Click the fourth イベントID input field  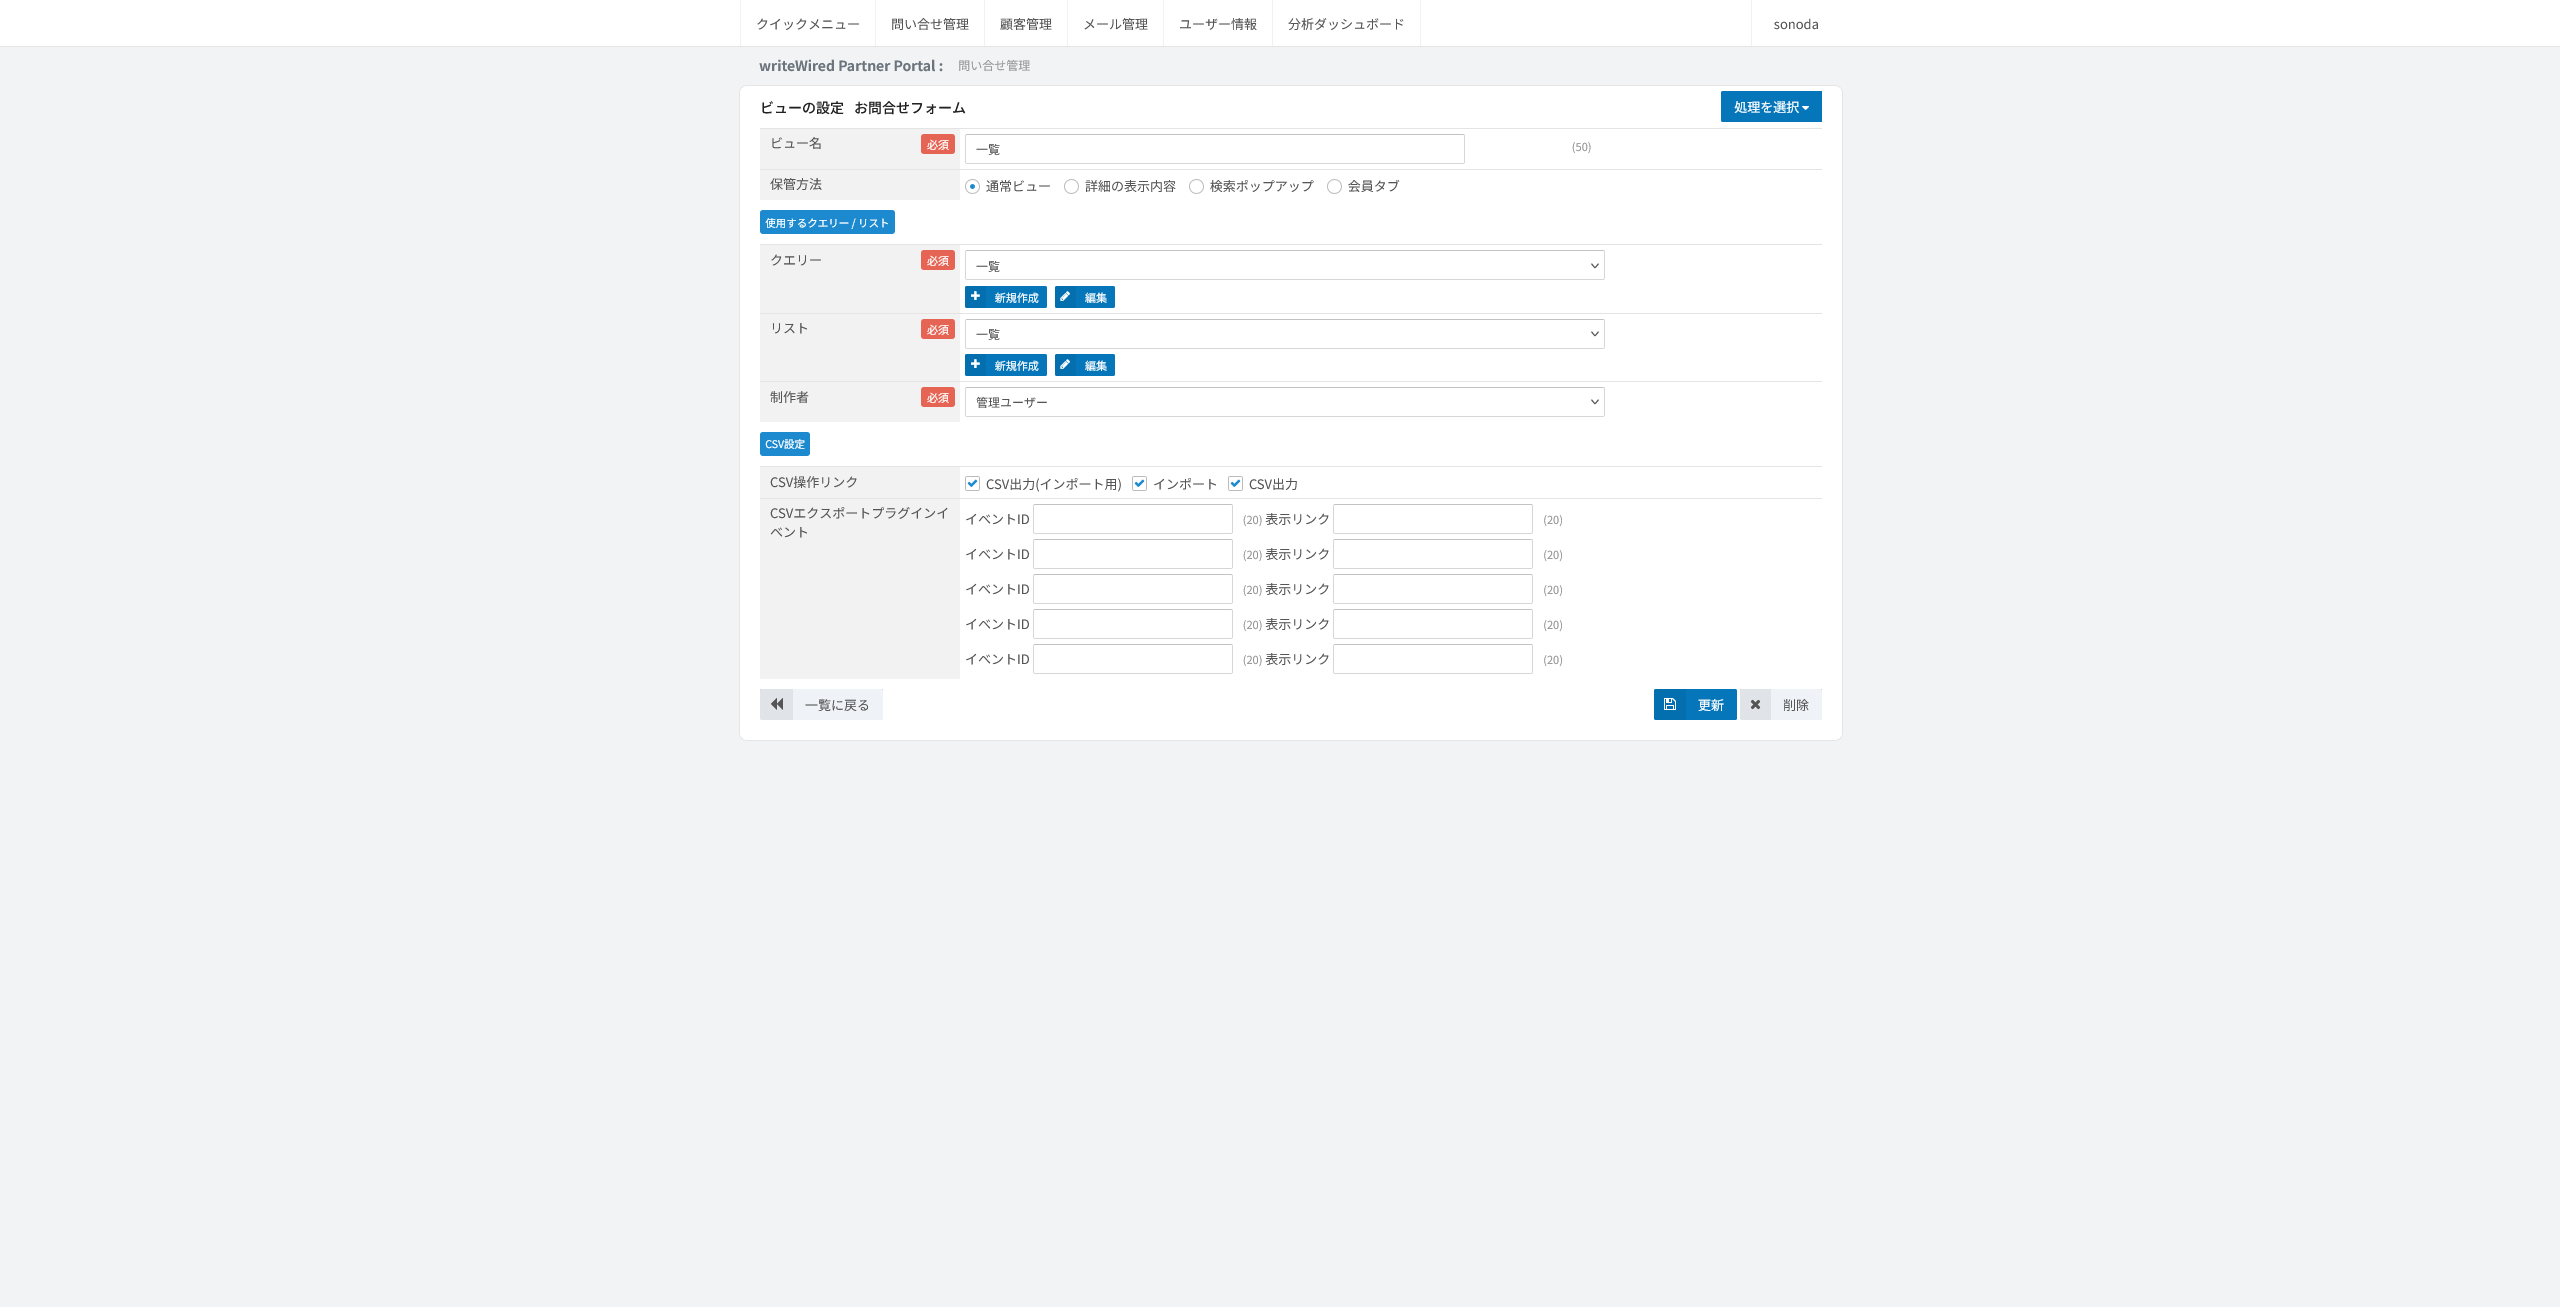[x=1133, y=624]
